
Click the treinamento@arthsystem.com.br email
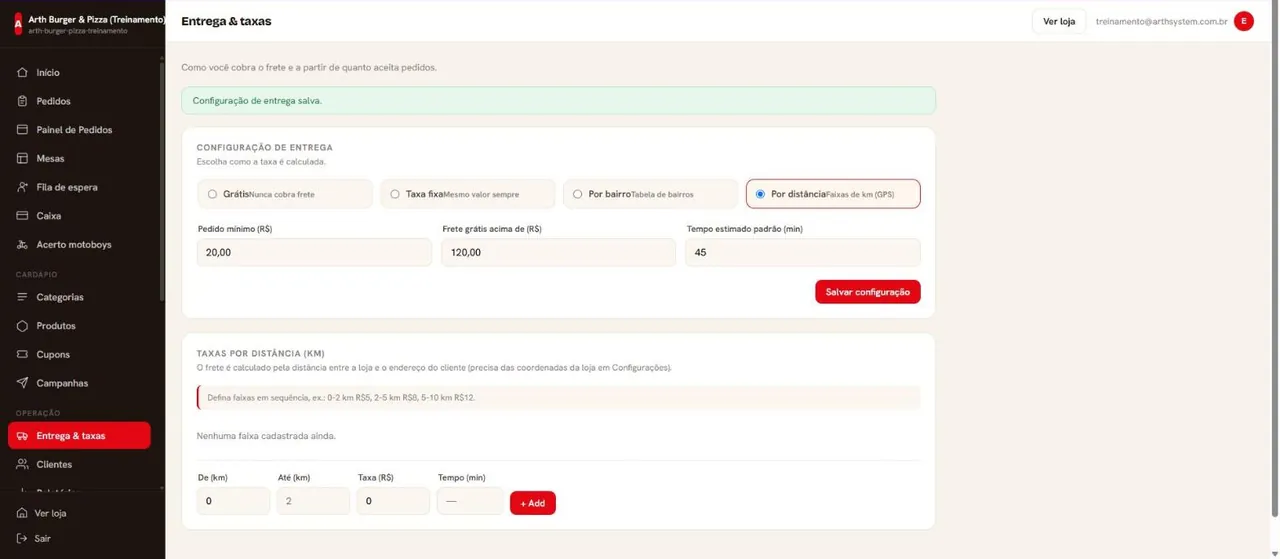(1162, 21)
